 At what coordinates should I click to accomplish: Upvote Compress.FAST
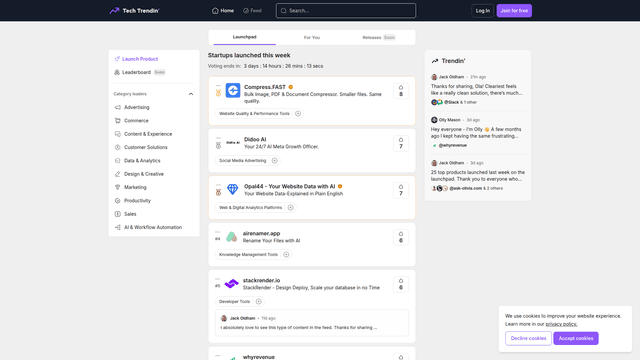(401, 91)
